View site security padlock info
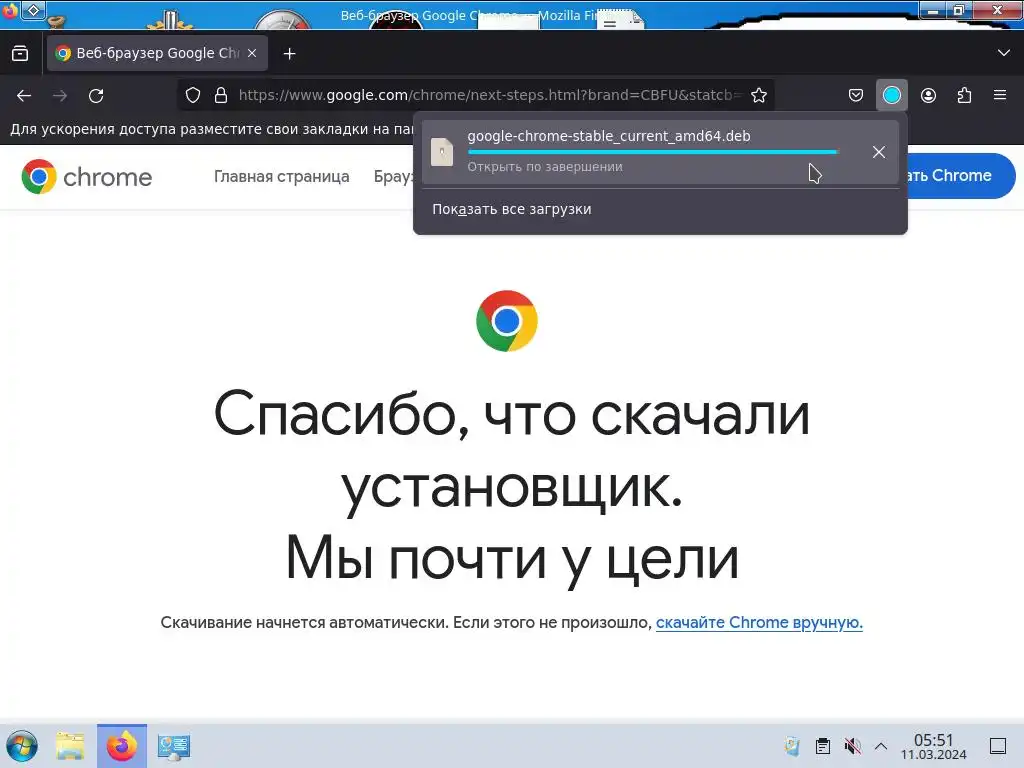The height and width of the screenshot is (768, 1024). (221, 95)
